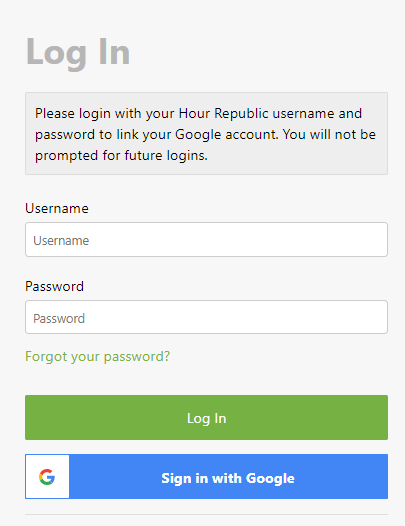Click the words Google account in notice
This screenshot has height=526, width=405.
tap(227, 135)
